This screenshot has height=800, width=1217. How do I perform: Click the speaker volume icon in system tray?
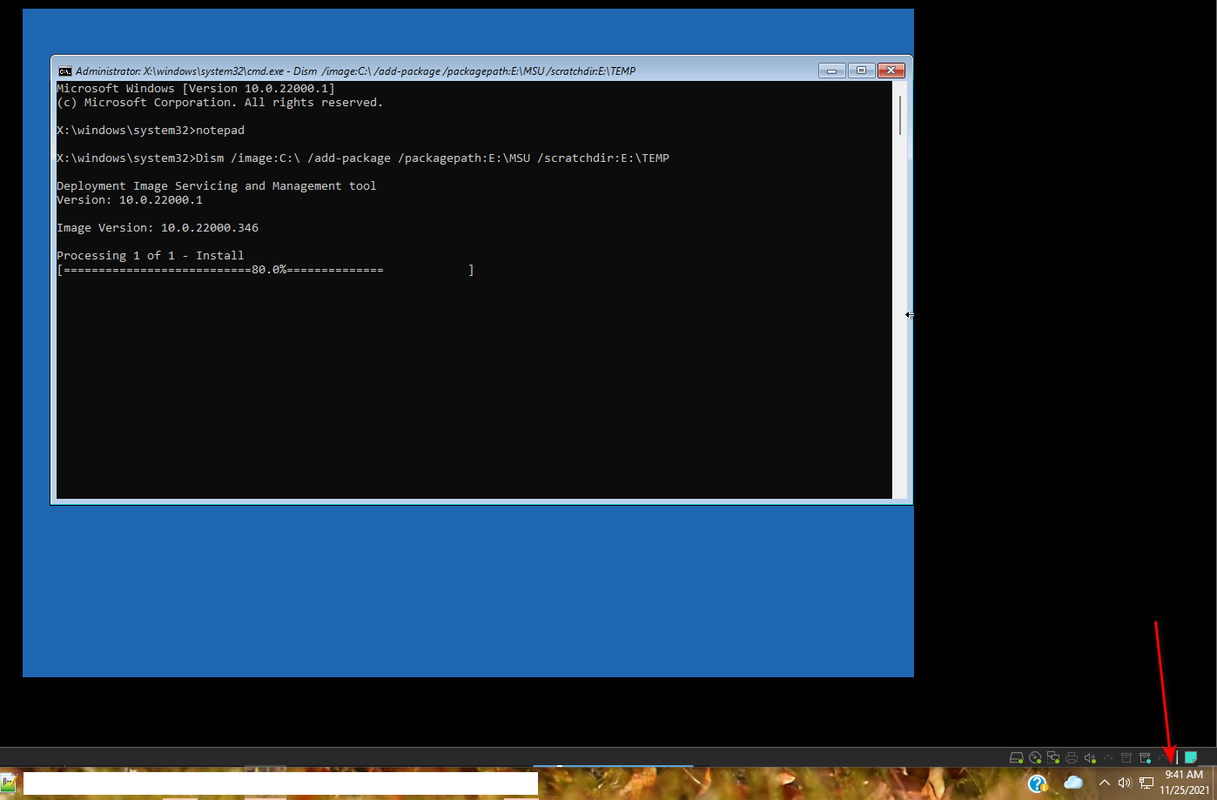click(x=1125, y=783)
